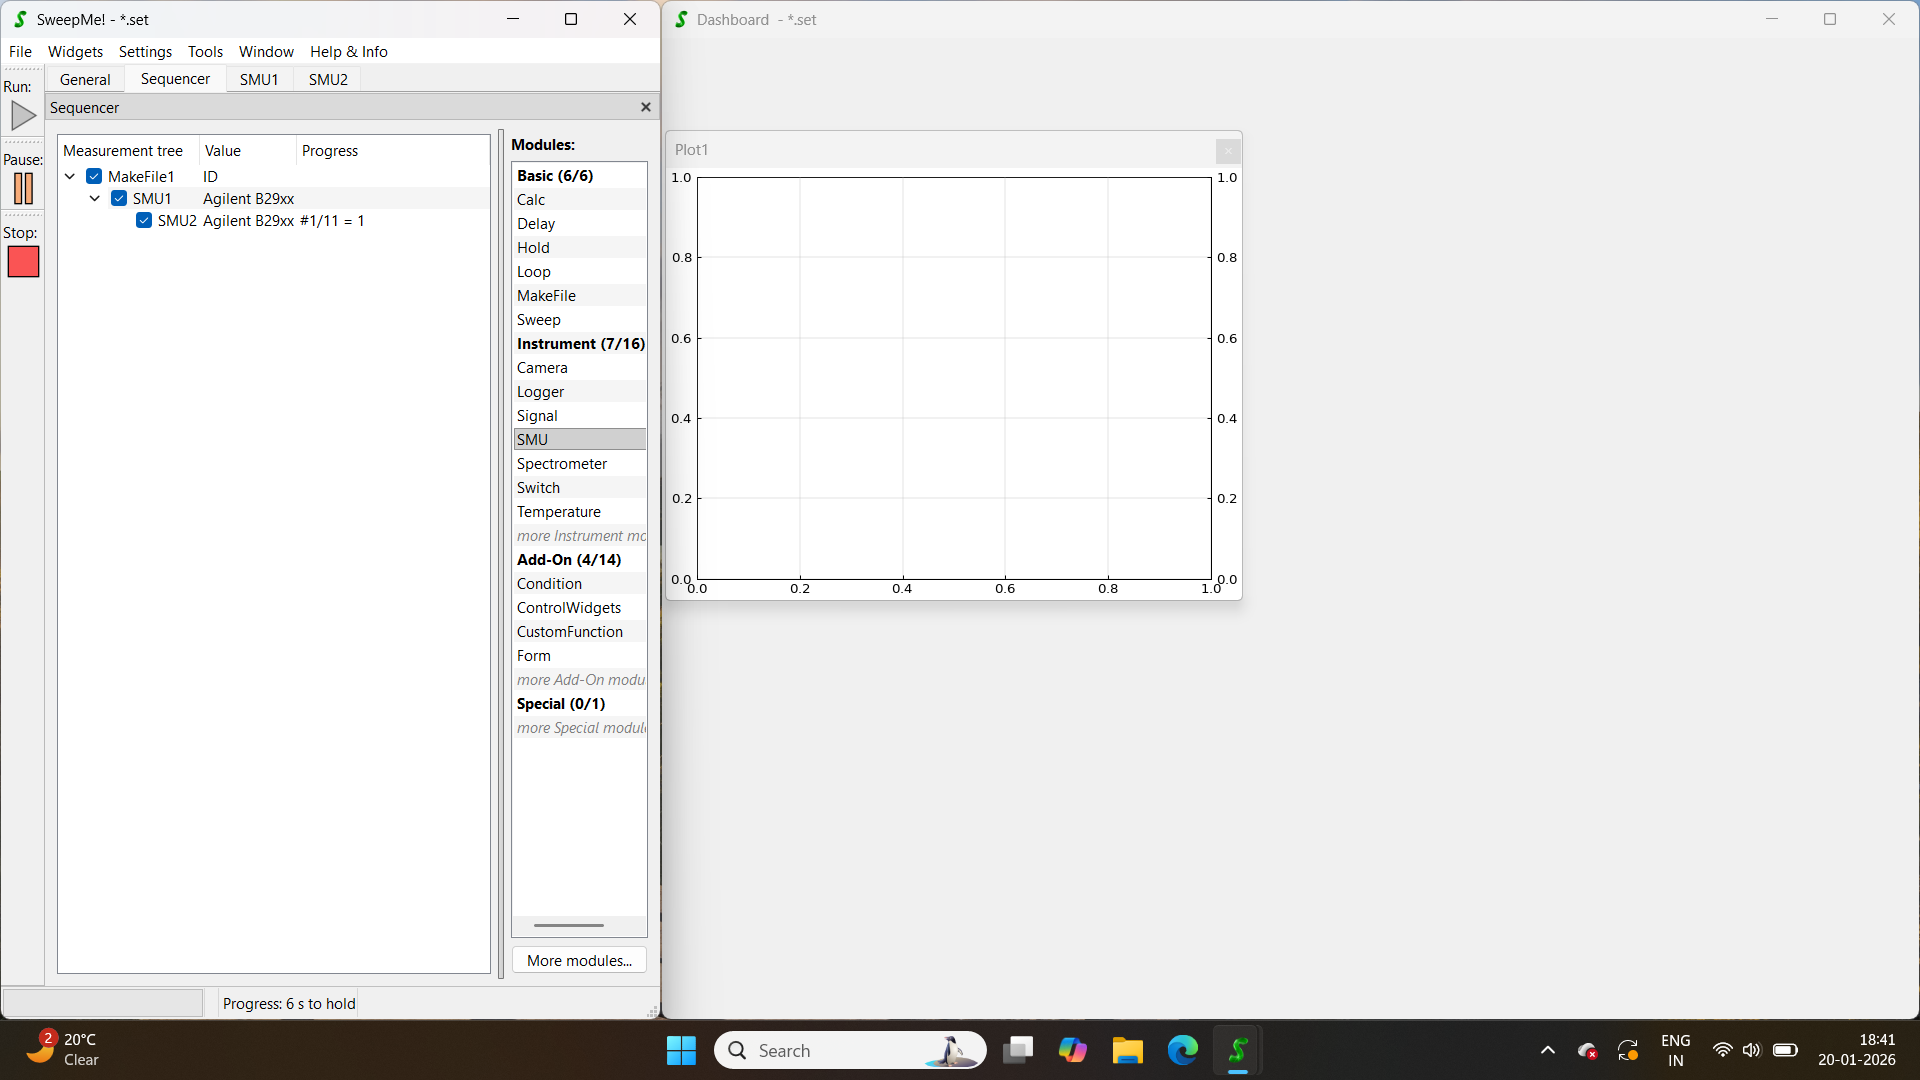Click the modules list horizontal scrollbar

[568, 925]
